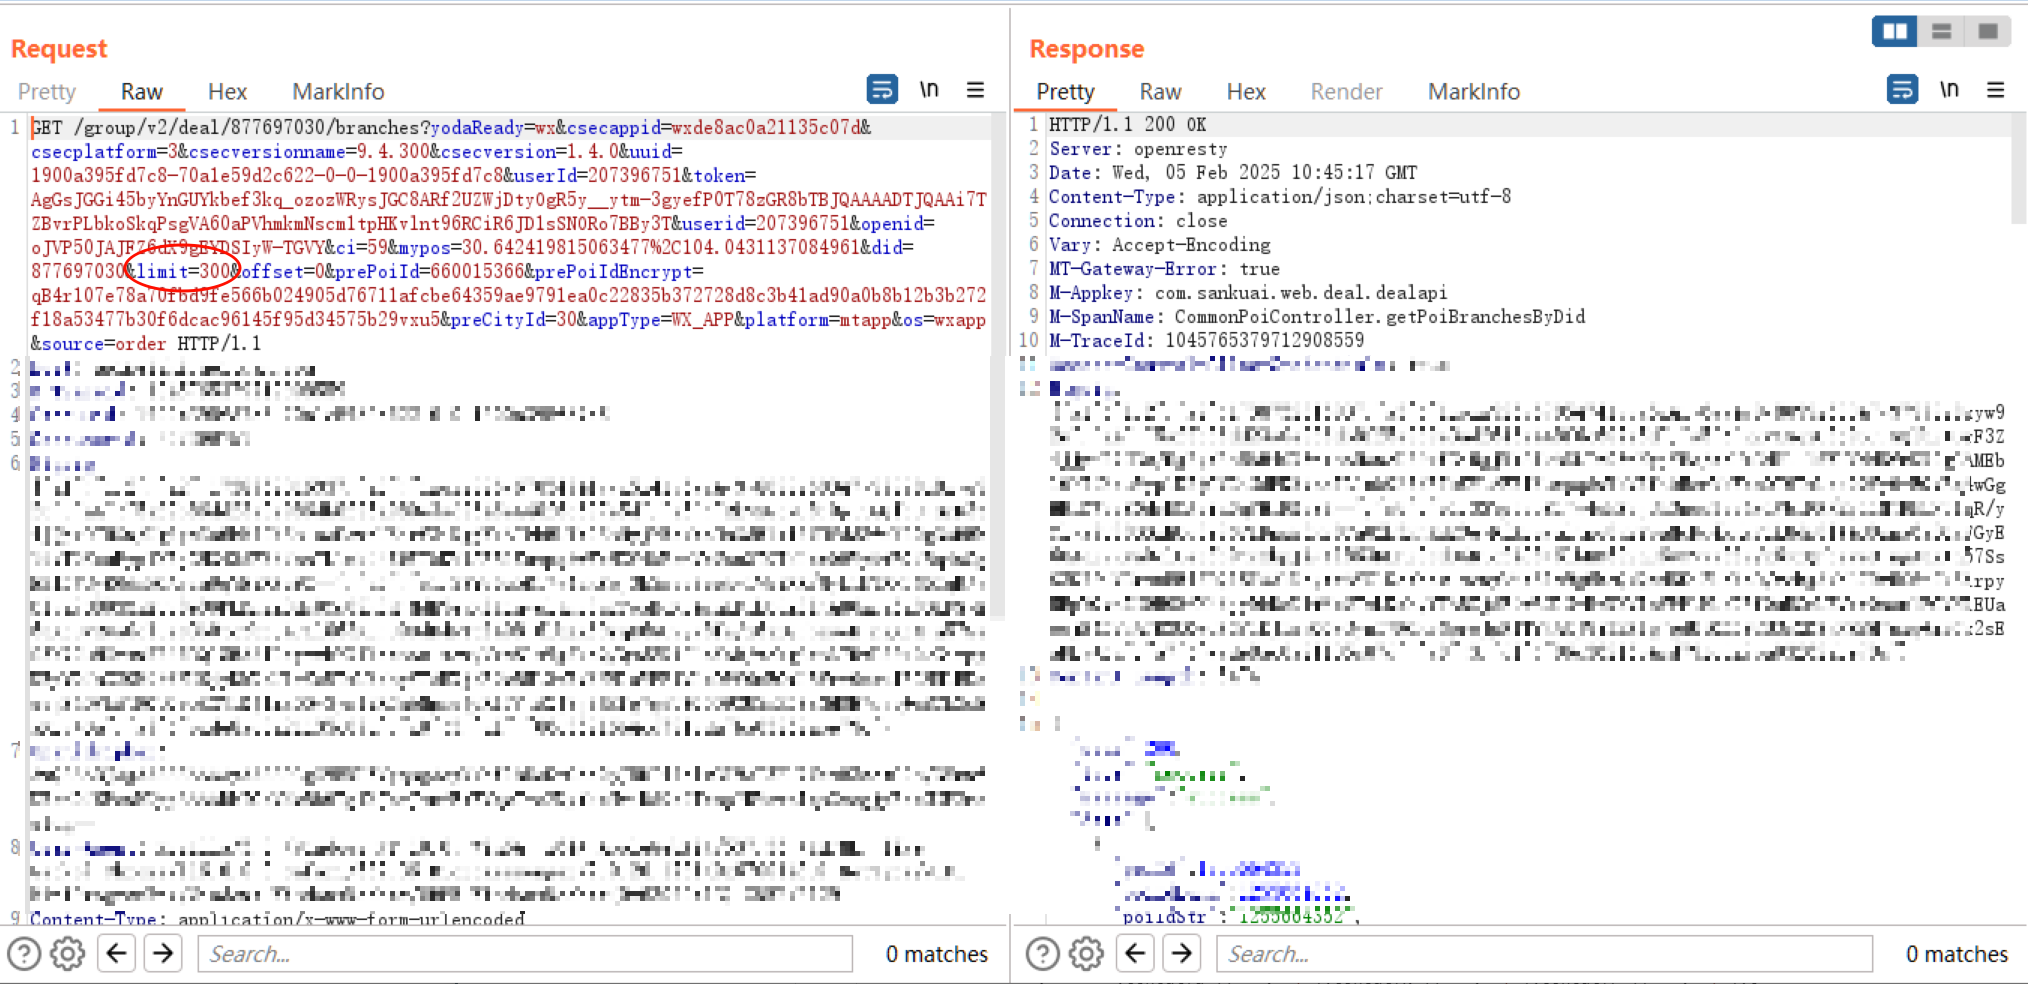Image resolution: width=2028 pixels, height=984 pixels.
Task: Open the Response panel hamburger options menu
Action: [x=1995, y=90]
